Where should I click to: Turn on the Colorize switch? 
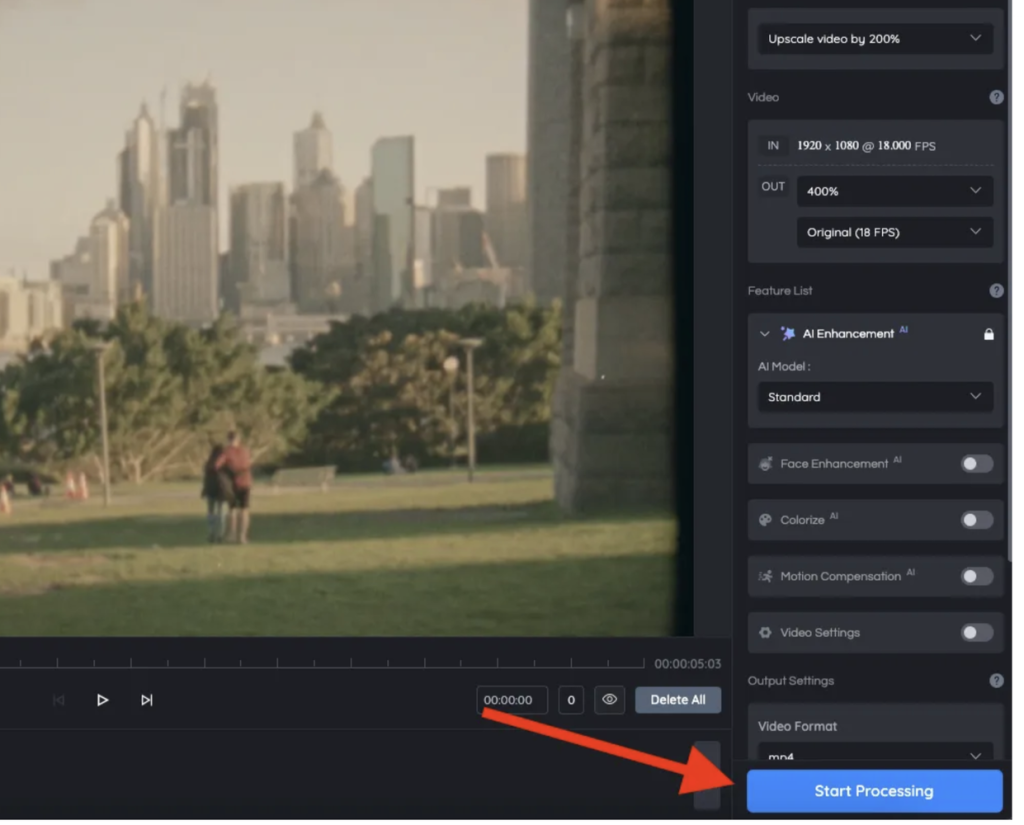977,520
